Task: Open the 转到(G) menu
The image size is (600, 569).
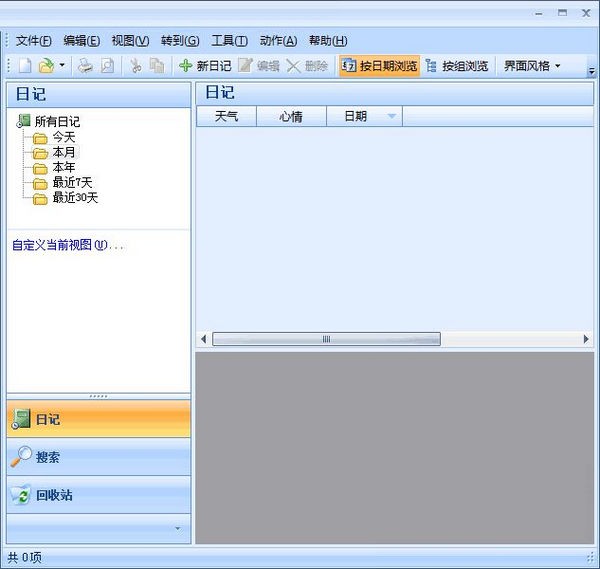Action: point(180,41)
